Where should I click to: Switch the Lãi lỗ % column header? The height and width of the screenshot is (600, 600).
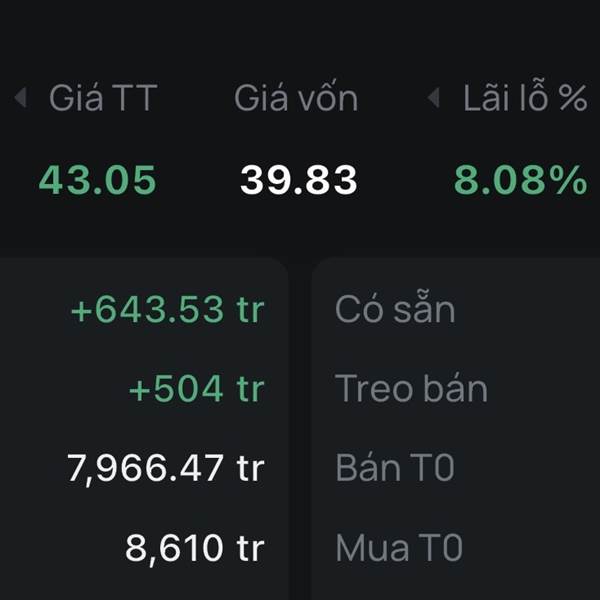pyautogui.click(x=524, y=98)
